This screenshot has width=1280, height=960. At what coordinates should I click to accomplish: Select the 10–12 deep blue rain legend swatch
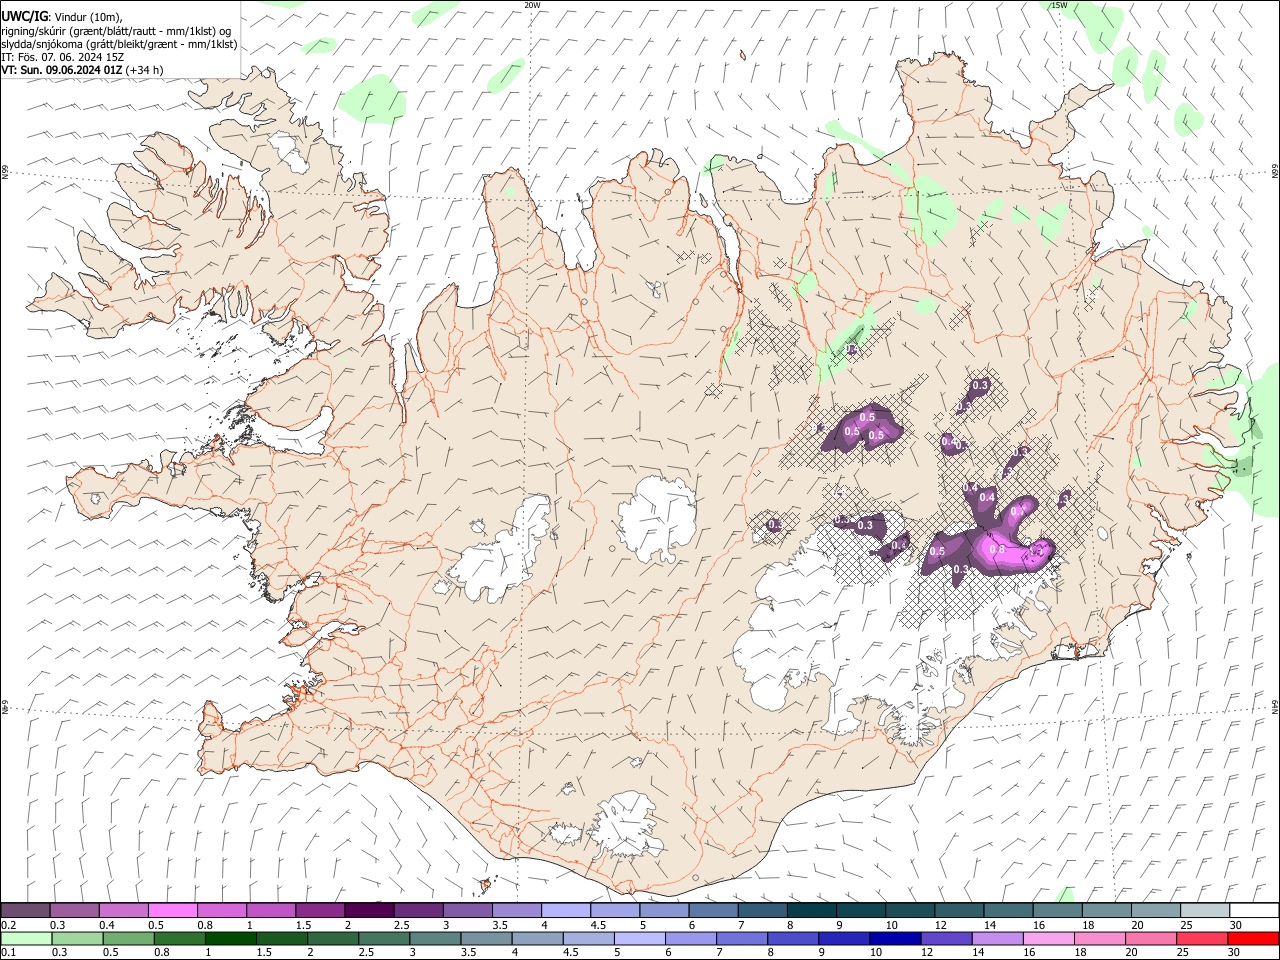click(895, 938)
